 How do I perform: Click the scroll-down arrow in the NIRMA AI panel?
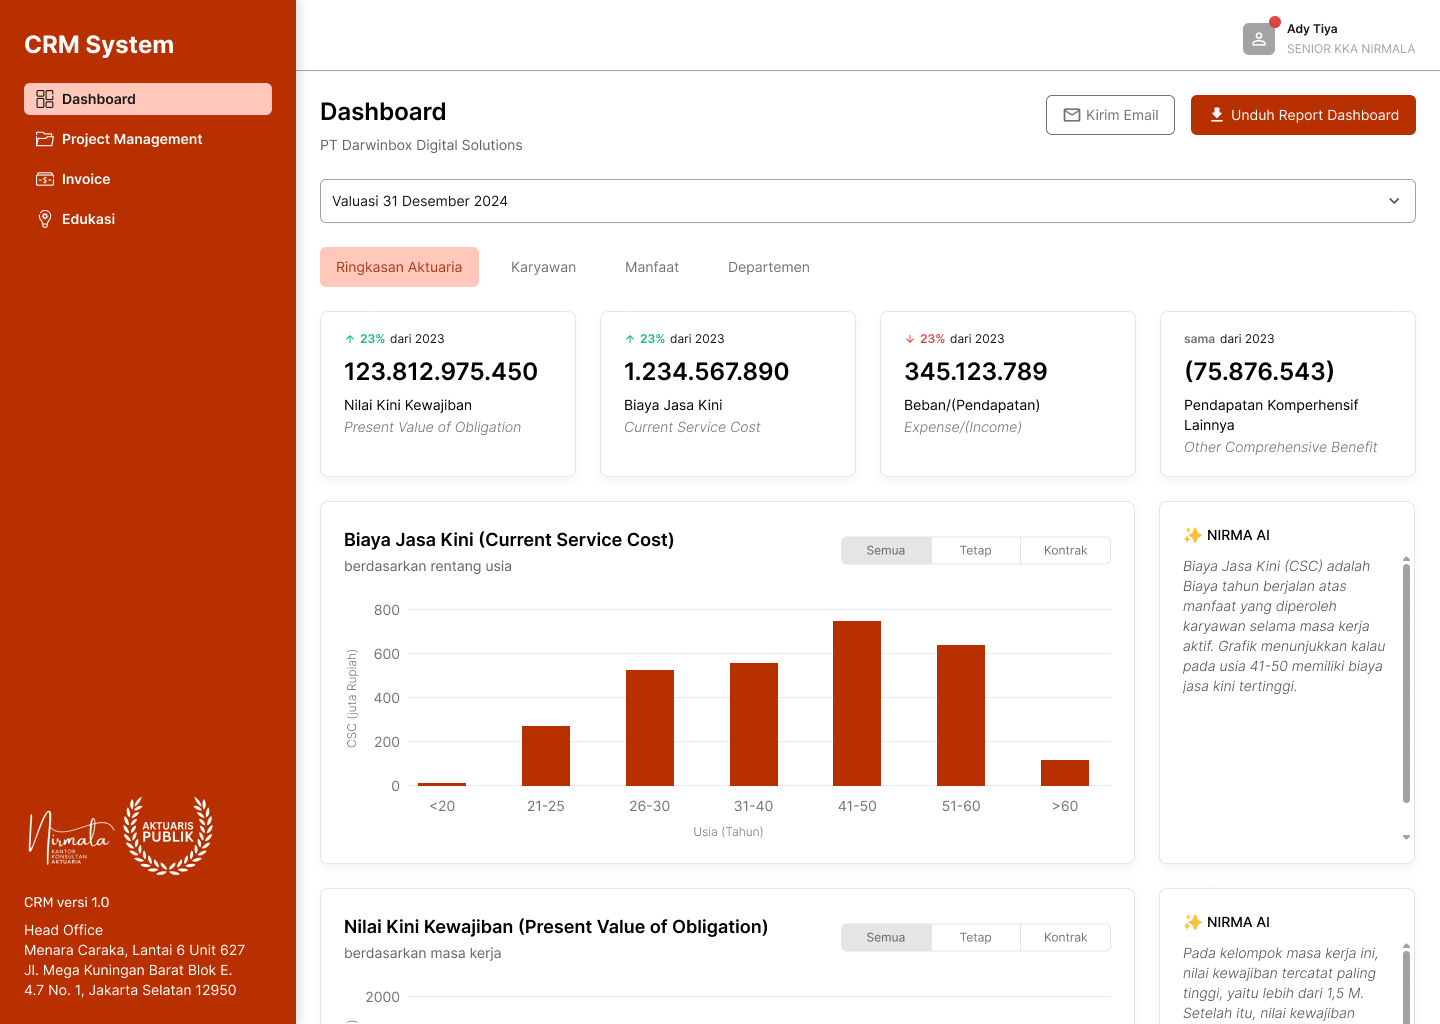pyautogui.click(x=1407, y=837)
